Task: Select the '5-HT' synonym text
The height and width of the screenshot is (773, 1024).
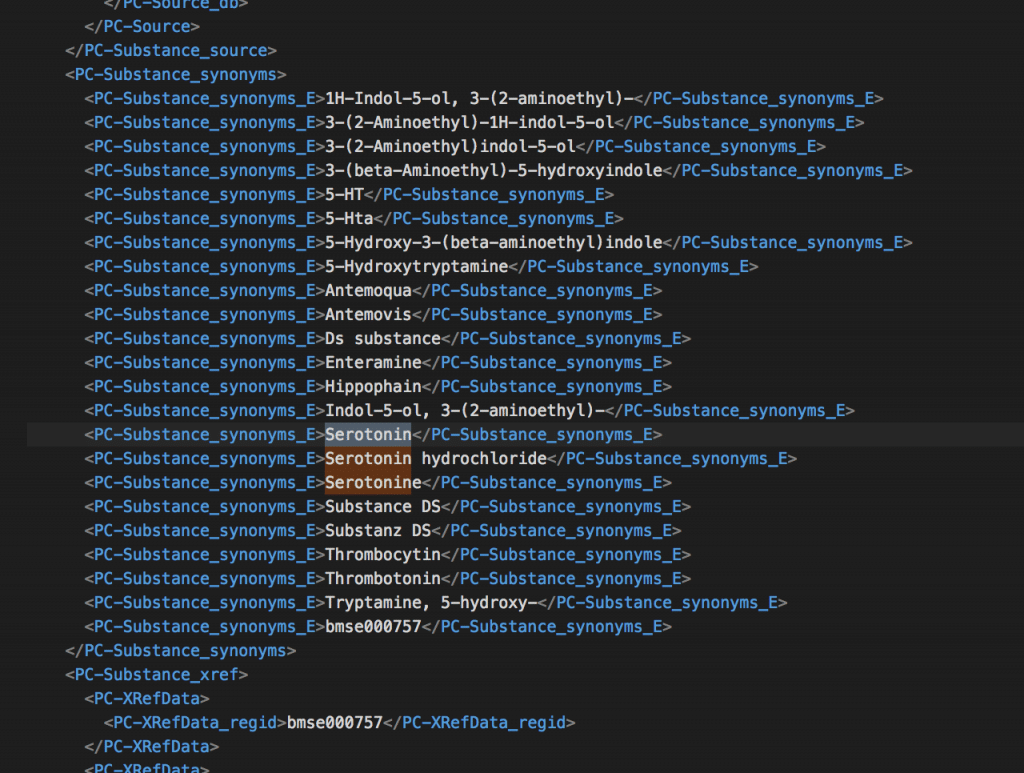Action: pos(344,195)
